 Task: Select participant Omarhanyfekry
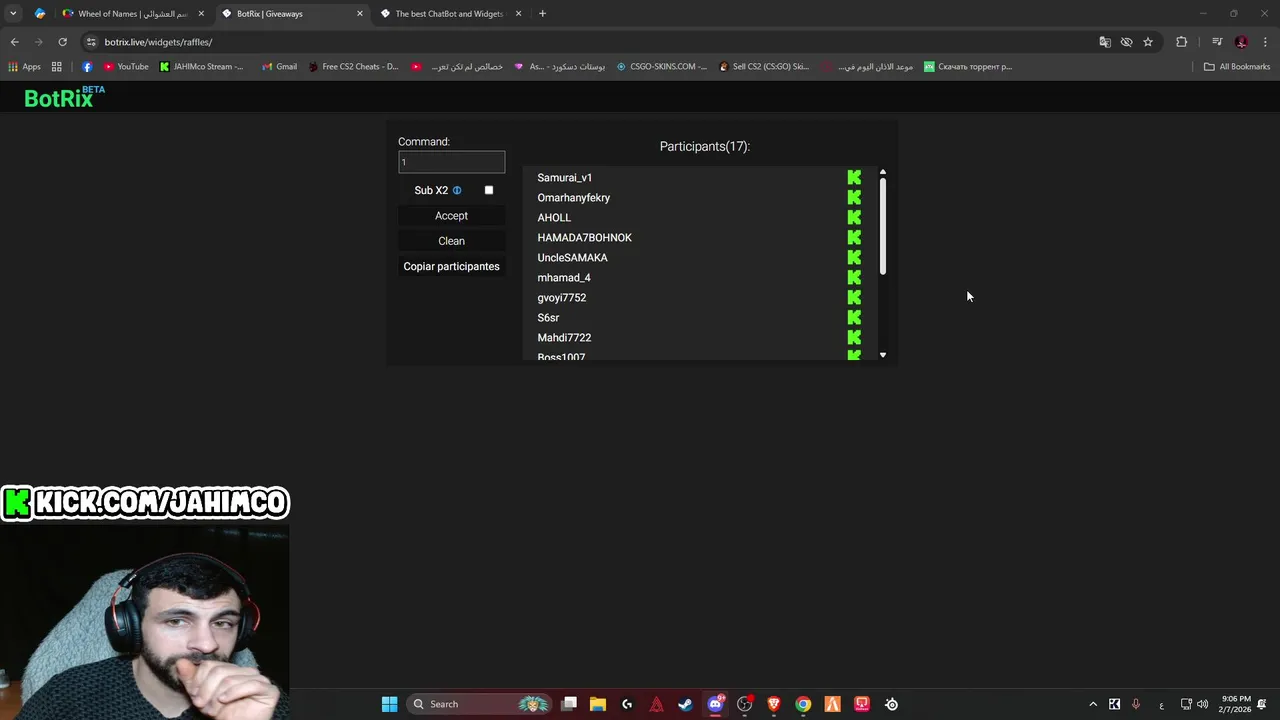(x=574, y=198)
